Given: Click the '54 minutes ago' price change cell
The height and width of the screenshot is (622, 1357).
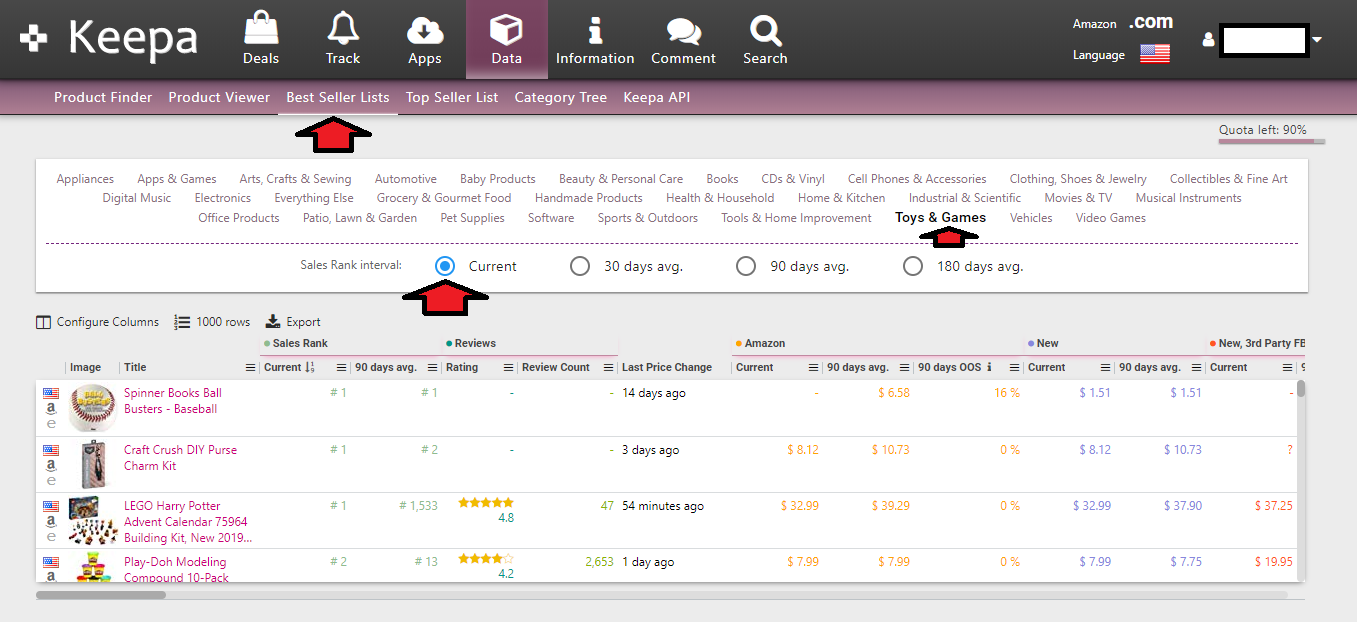Looking at the screenshot, I should point(663,506).
